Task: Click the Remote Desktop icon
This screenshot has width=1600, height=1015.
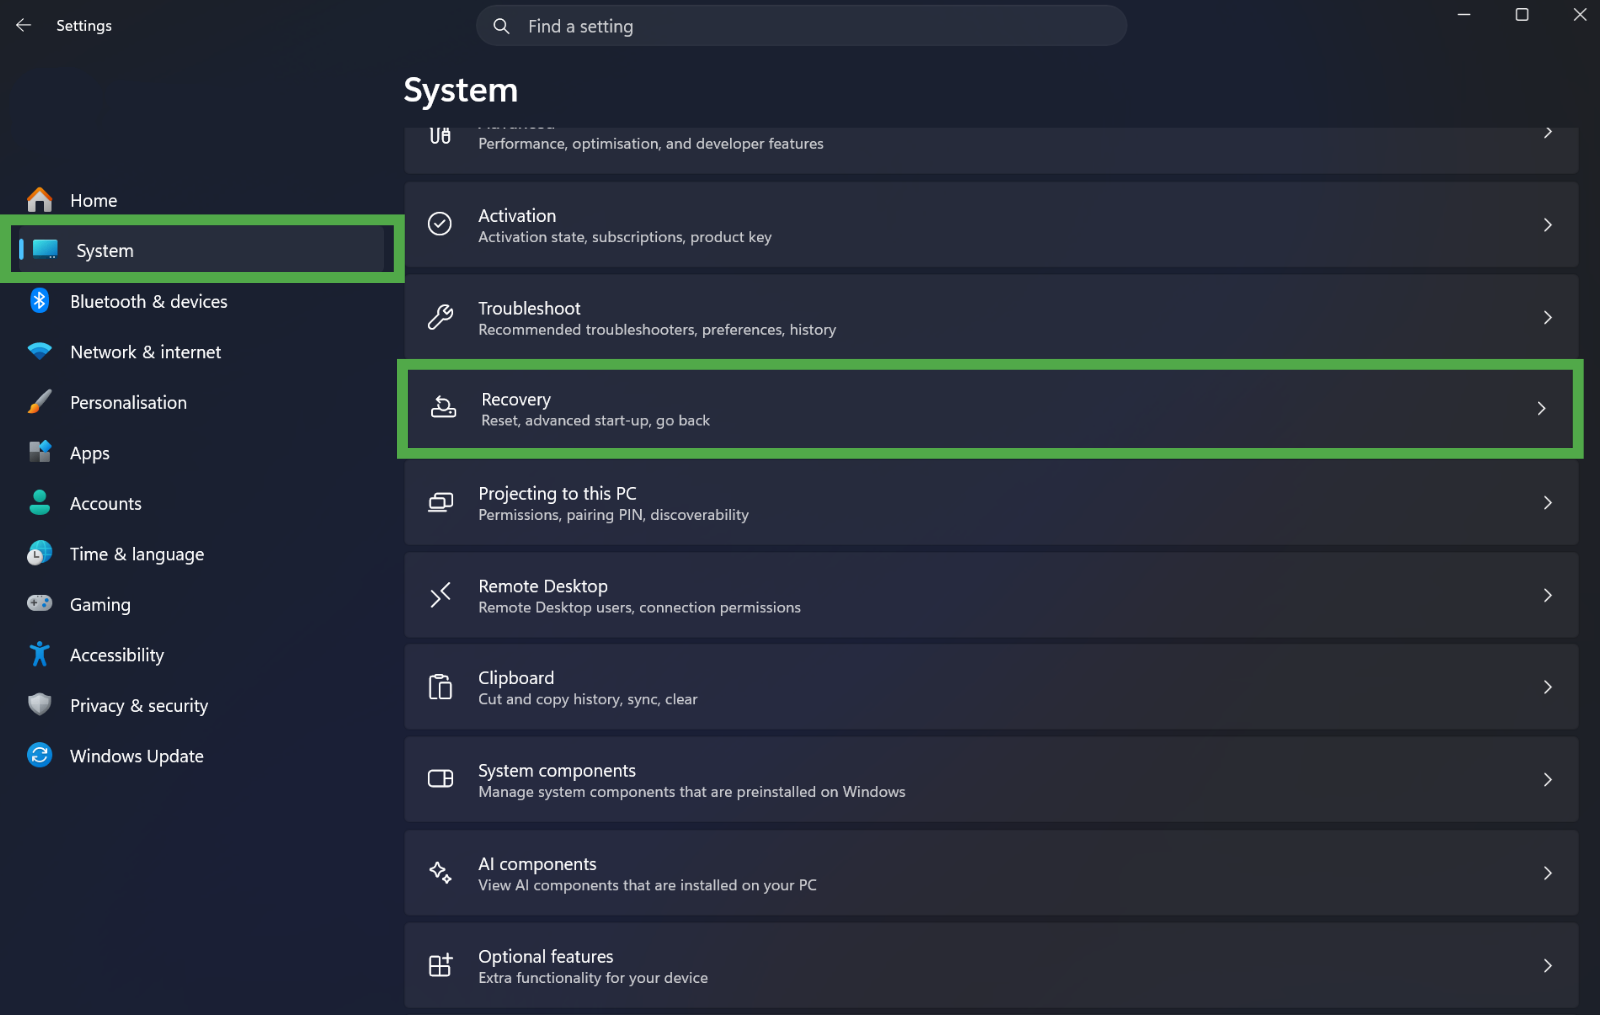Action: 440,595
